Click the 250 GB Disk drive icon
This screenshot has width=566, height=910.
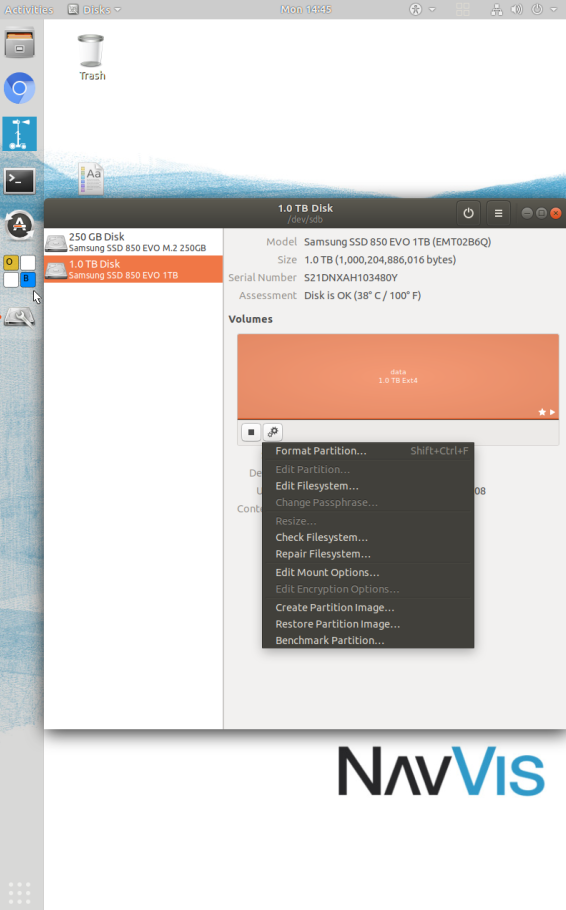click(x=56, y=242)
